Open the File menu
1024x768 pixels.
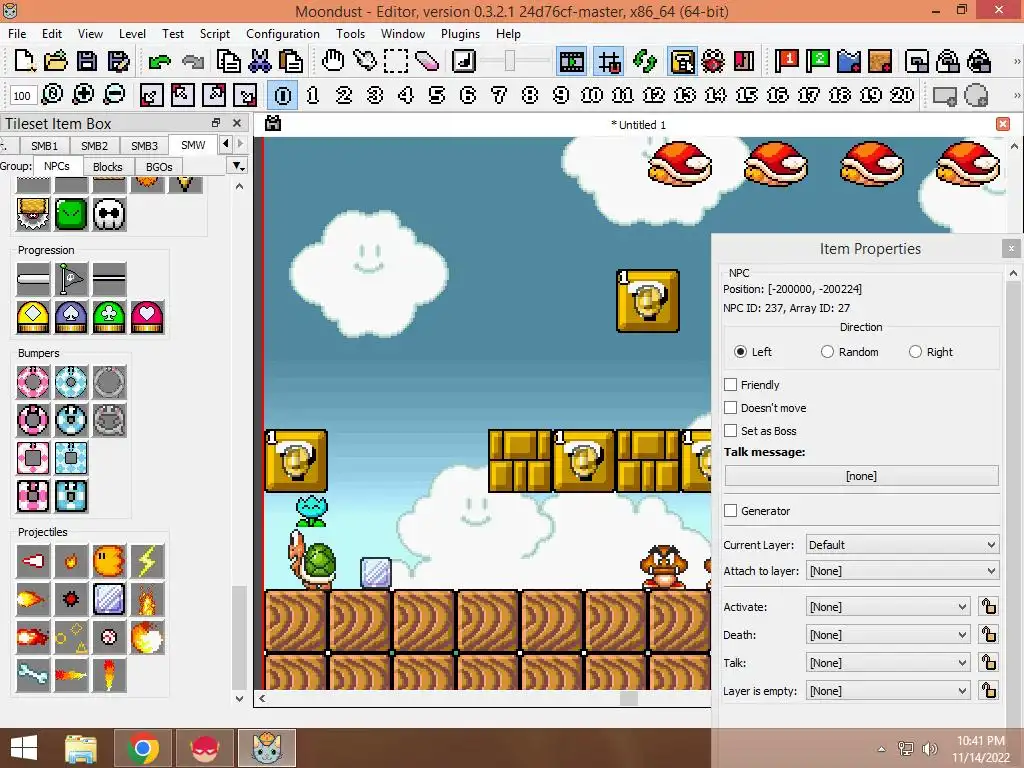(x=17, y=33)
